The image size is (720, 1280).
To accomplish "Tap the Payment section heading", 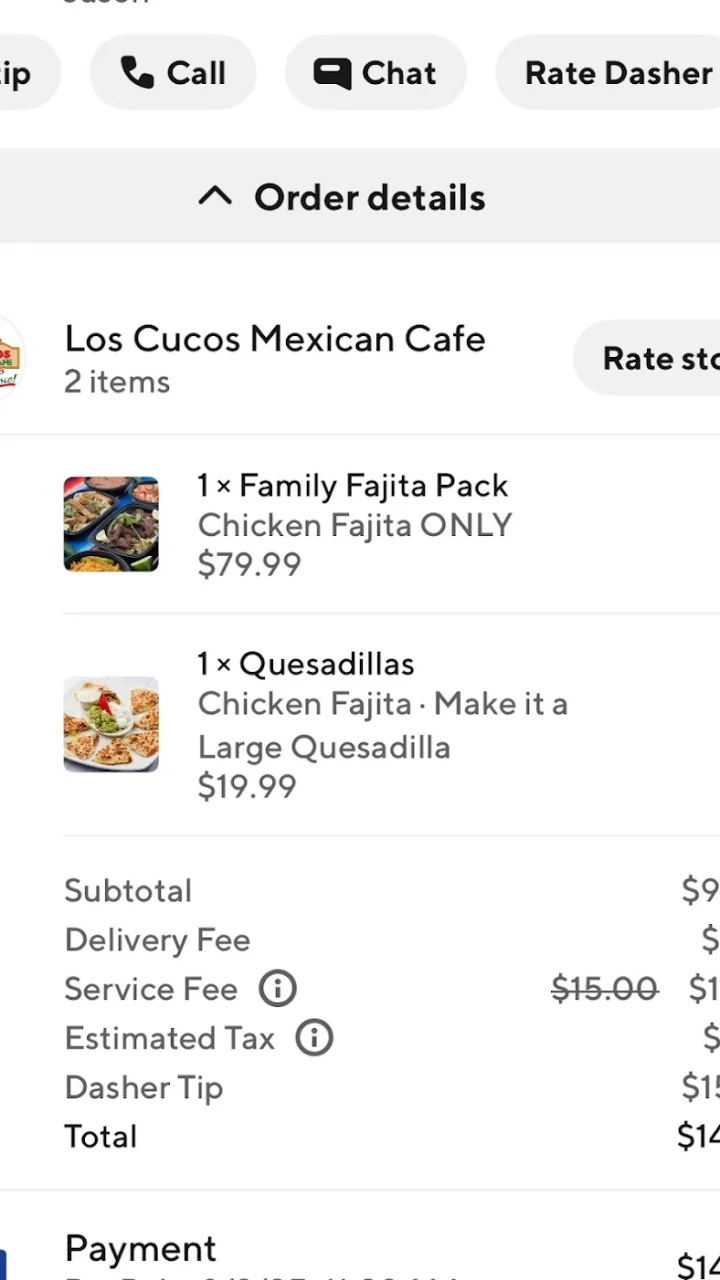I will [x=141, y=1249].
